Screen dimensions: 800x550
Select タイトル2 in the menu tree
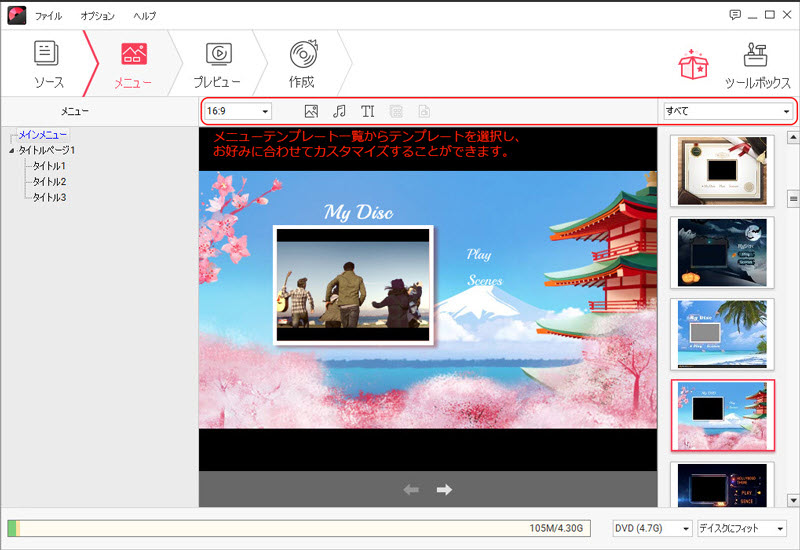[49, 182]
